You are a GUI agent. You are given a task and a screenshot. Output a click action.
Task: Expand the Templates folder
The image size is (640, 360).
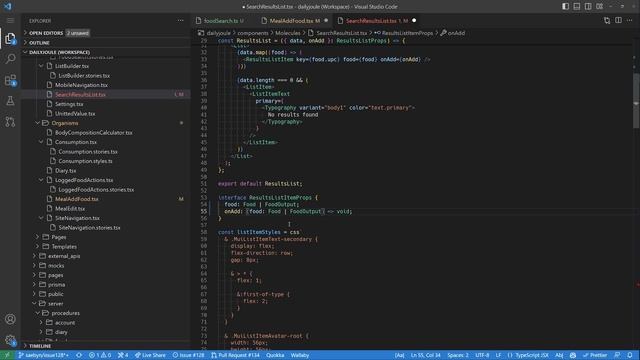[64, 247]
